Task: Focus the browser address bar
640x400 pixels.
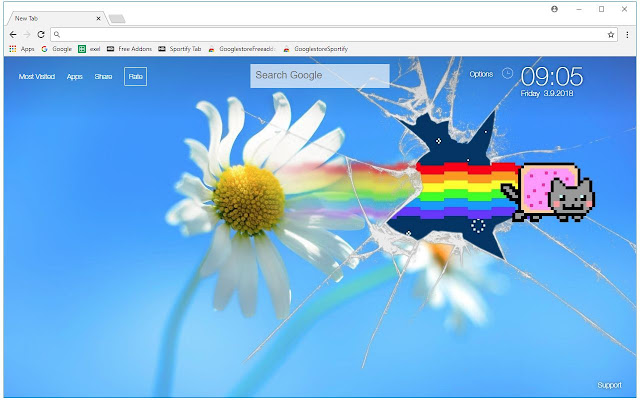Action: [333, 35]
